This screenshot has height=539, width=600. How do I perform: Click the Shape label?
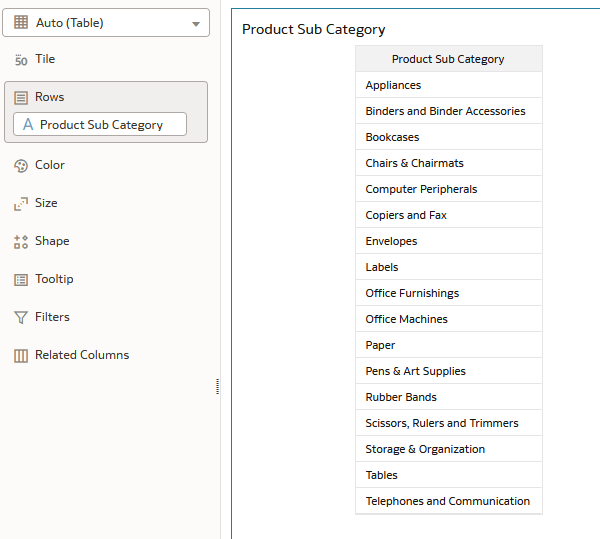(52, 241)
